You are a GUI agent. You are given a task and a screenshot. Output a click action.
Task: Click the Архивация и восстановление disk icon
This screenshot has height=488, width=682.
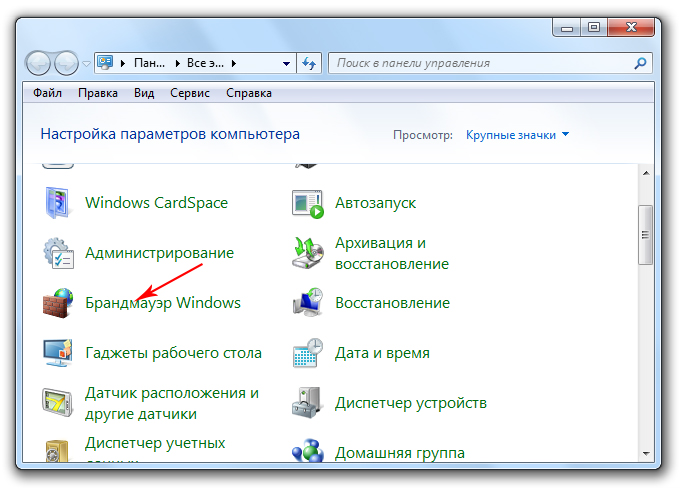point(308,253)
